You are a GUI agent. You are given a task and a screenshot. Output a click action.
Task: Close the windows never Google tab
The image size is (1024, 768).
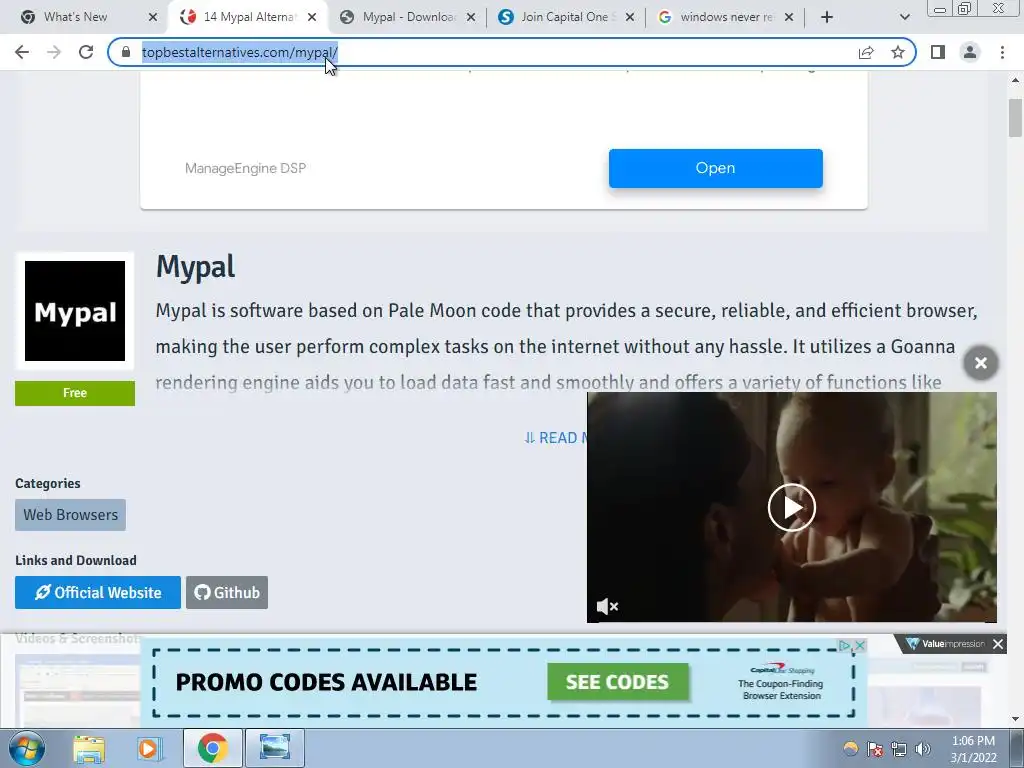pyautogui.click(x=789, y=17)
